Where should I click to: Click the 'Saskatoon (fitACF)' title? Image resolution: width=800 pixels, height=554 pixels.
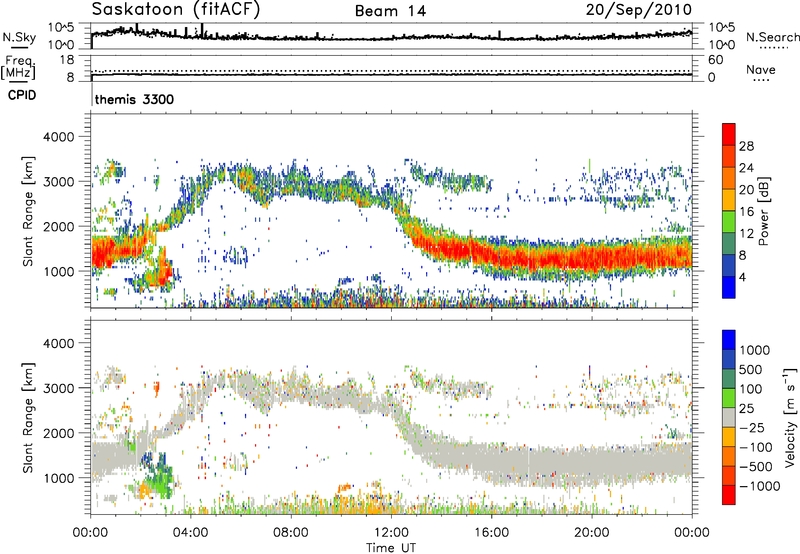pyautogui.click(x=175, y=9)
